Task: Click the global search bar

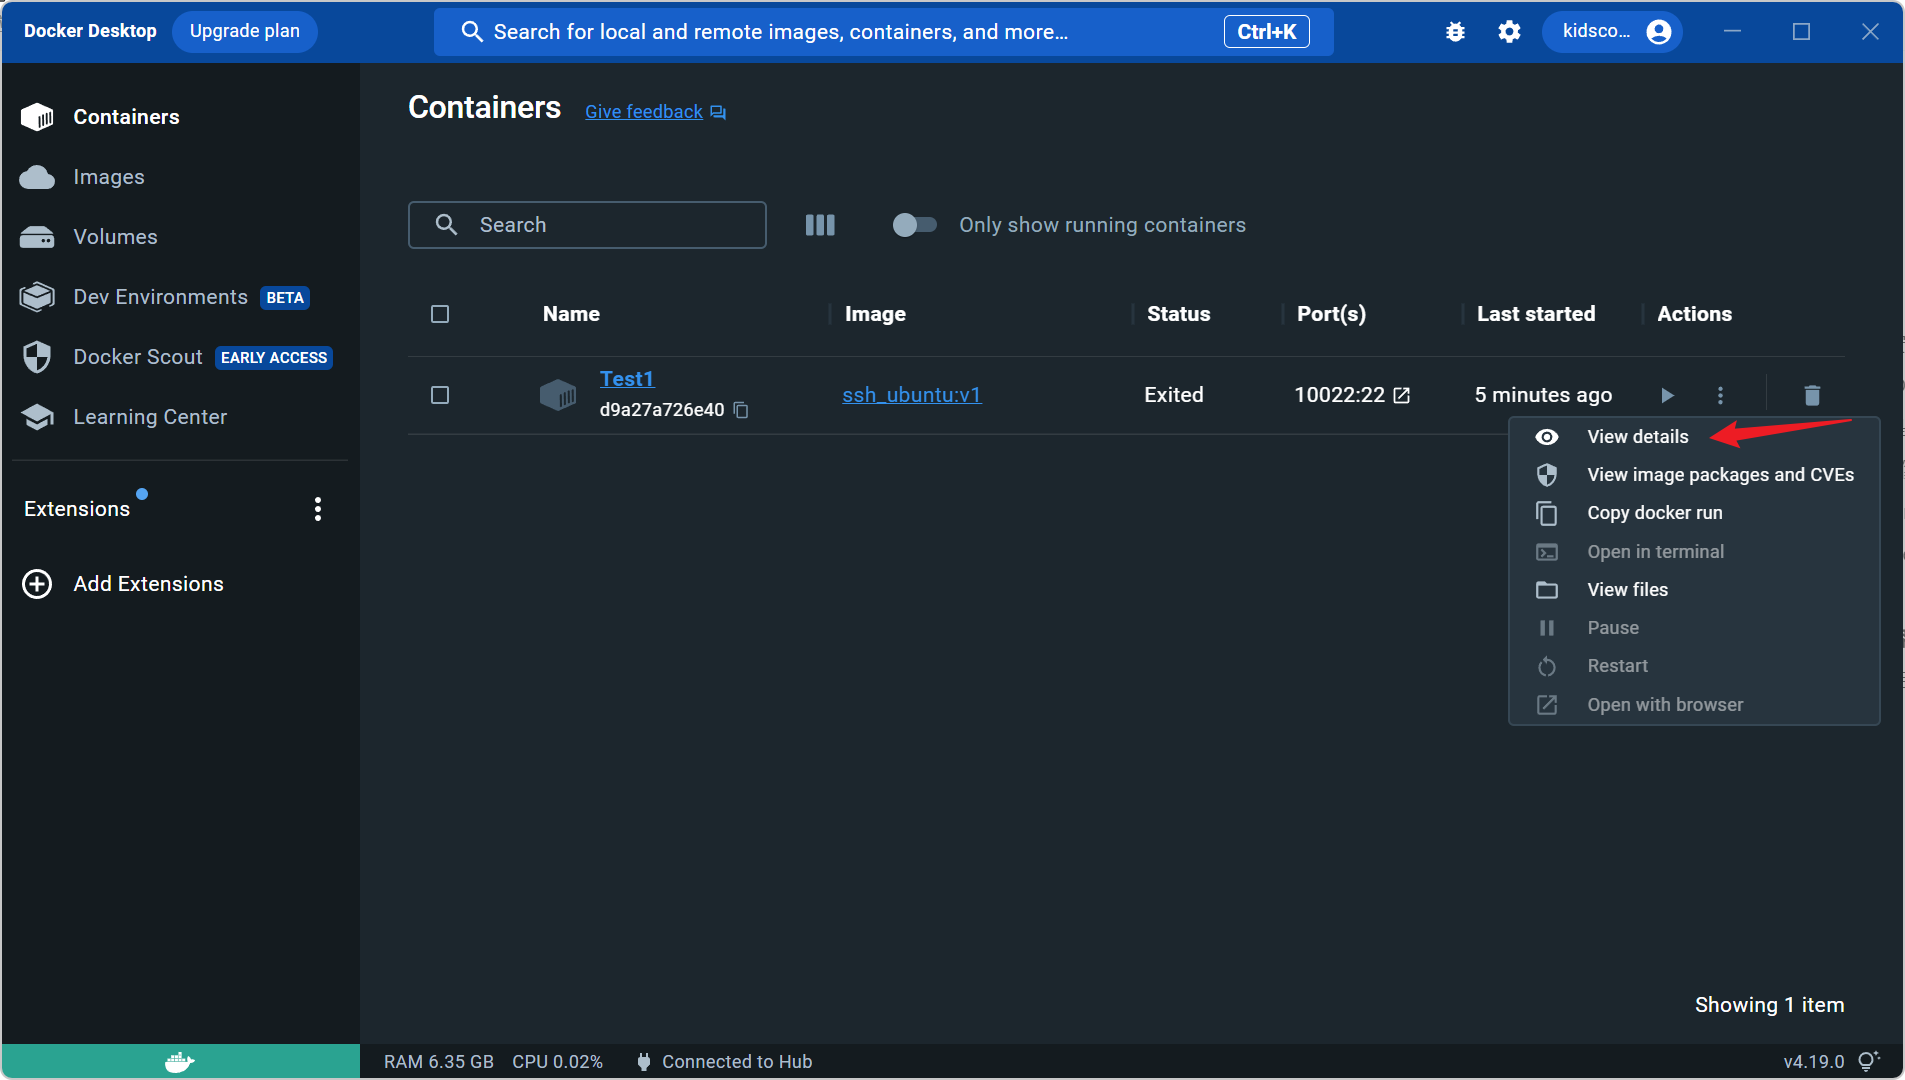Action: click(884, 32)
